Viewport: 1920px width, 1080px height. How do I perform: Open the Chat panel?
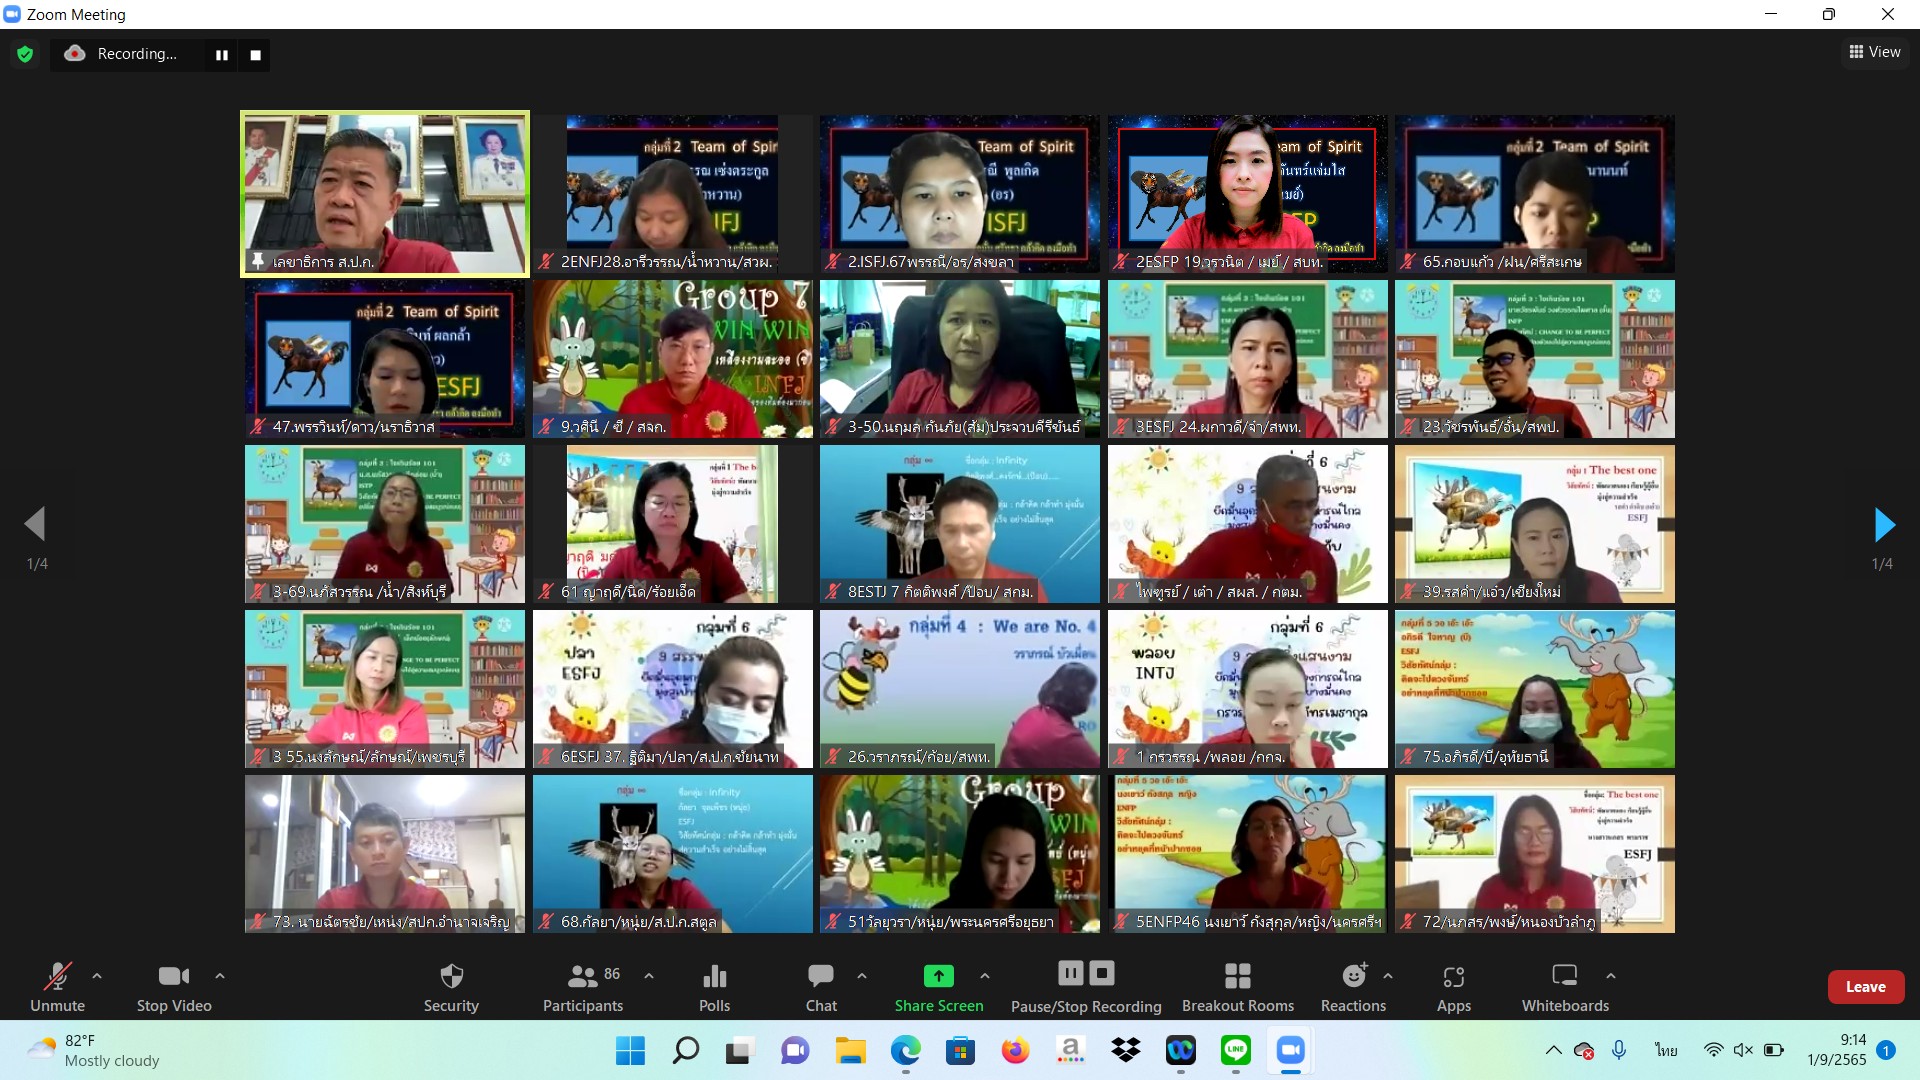821,987
